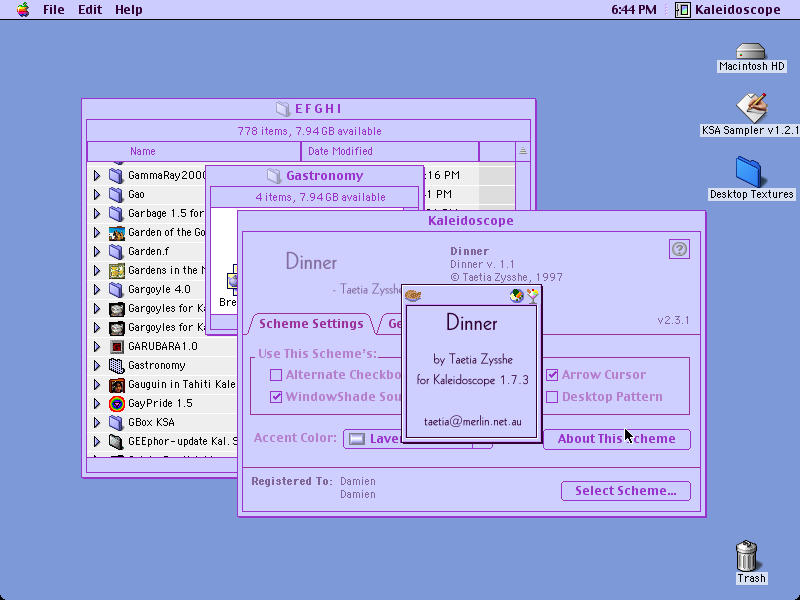
Task: Click the folder icon in EFGHI title bar
Action: click(x=283, y=108)
